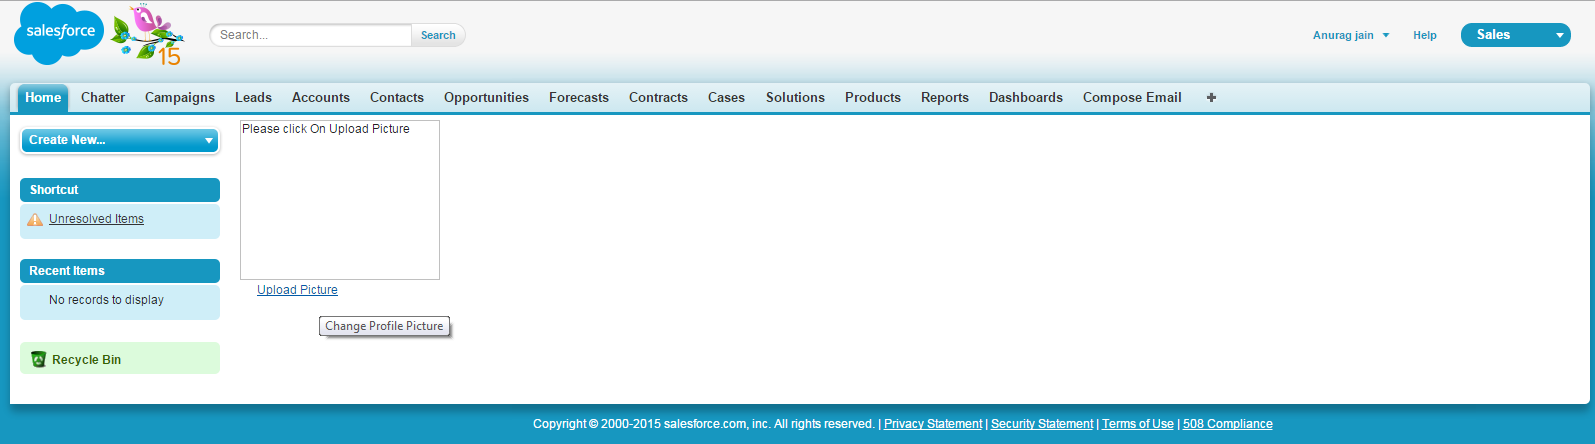Viewport: 1595px width, 444px height.
Task: Open the Sales app switcher dropdown
Action: tap(1516, 35)
